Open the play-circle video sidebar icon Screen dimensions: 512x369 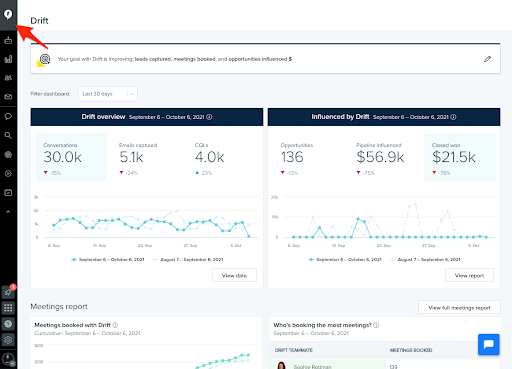(x=8, y=174)
